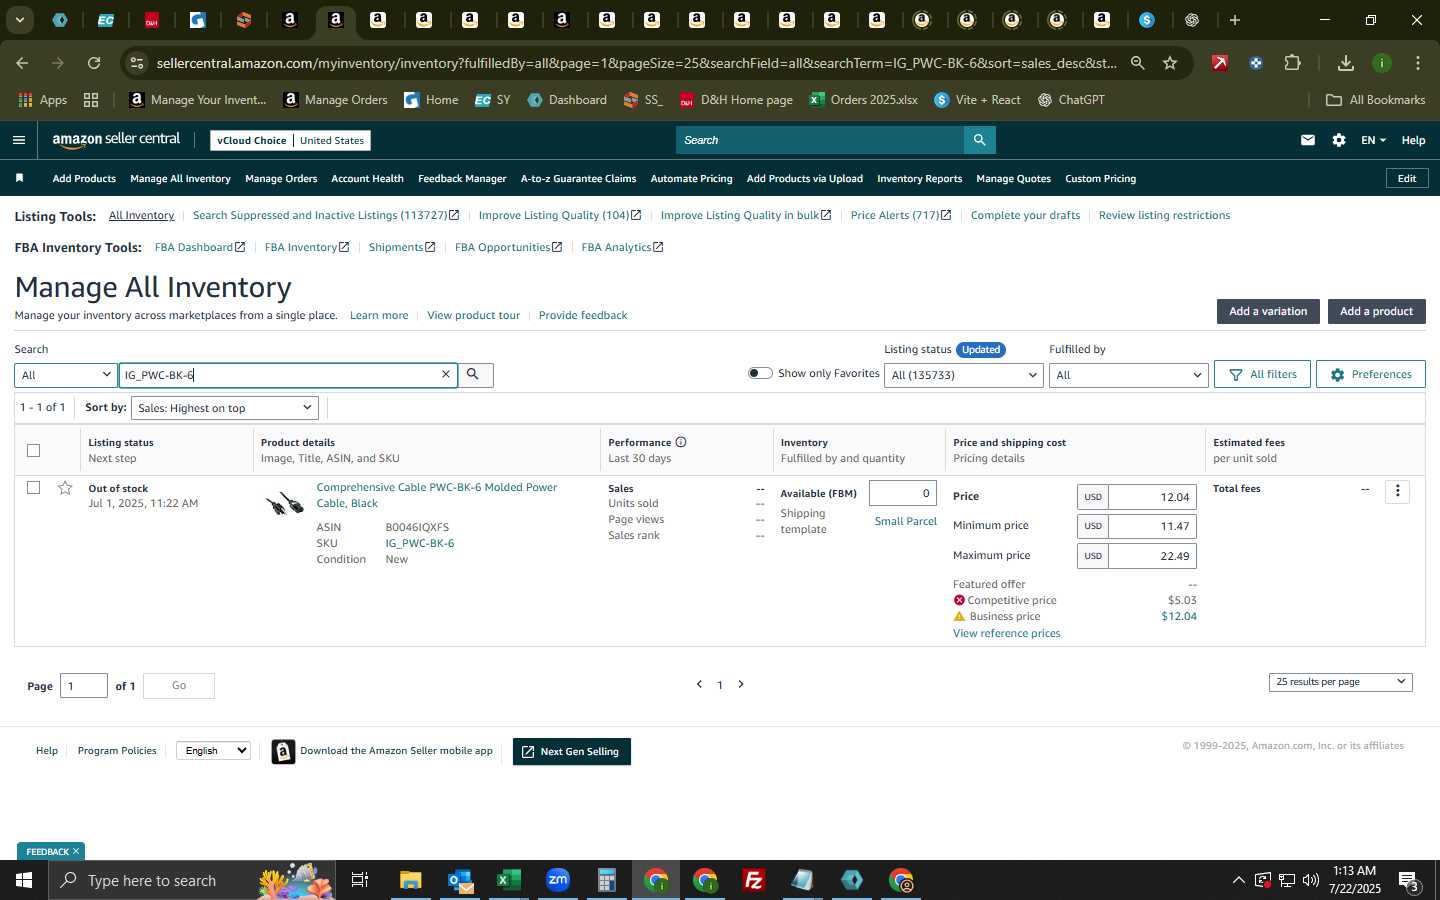
Task: Open Next Gen Selling button
Action: click(x=571, y=751)
